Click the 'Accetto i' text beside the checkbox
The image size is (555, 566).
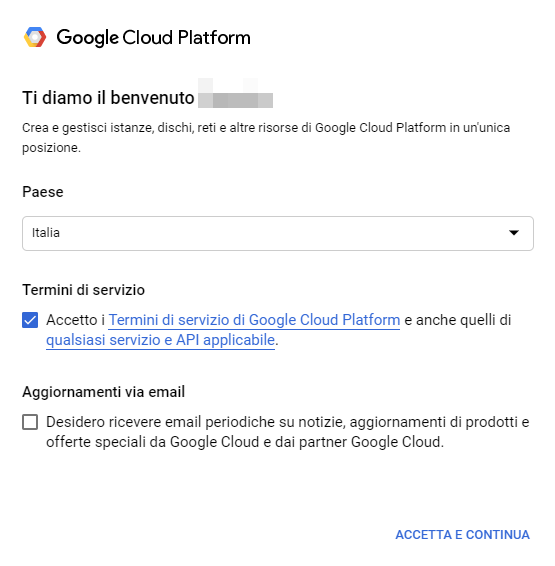(75, 320)
